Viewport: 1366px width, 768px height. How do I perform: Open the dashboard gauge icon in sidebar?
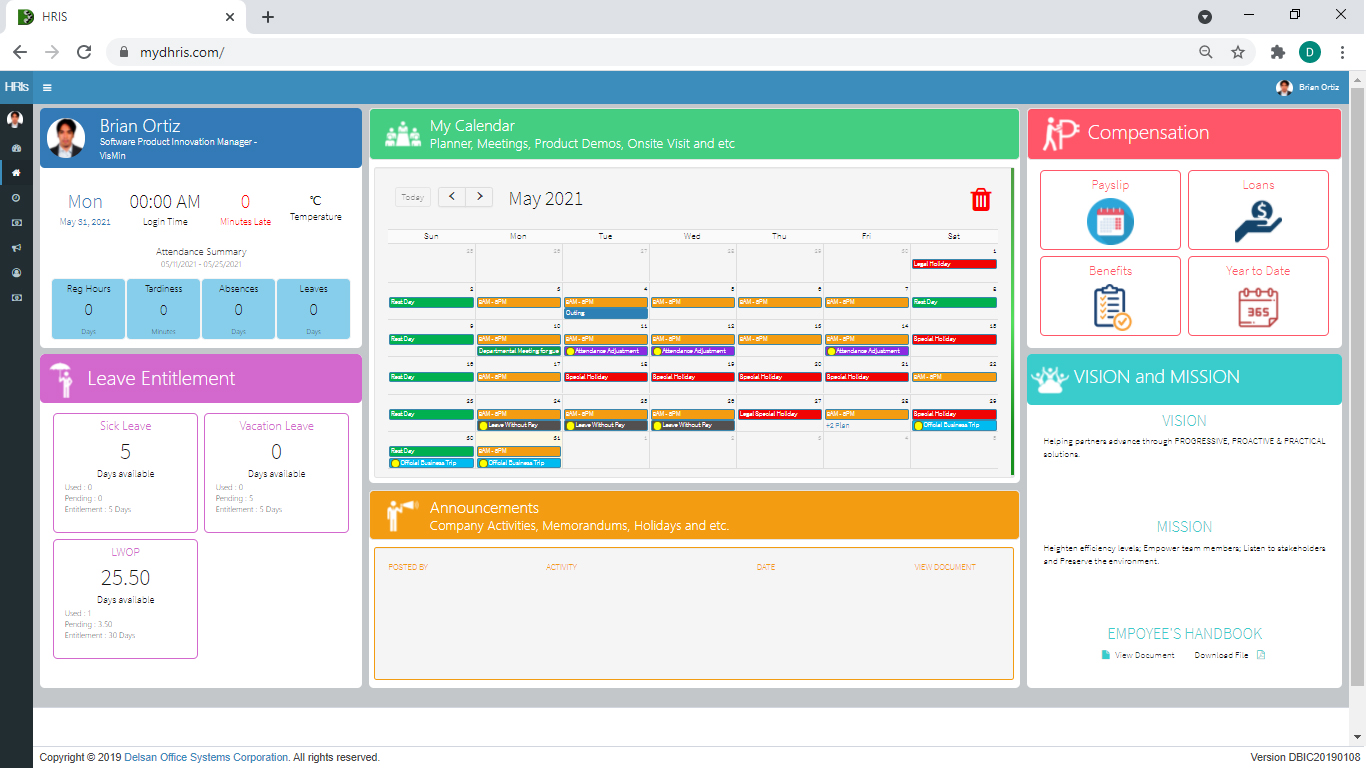[16, 148]
